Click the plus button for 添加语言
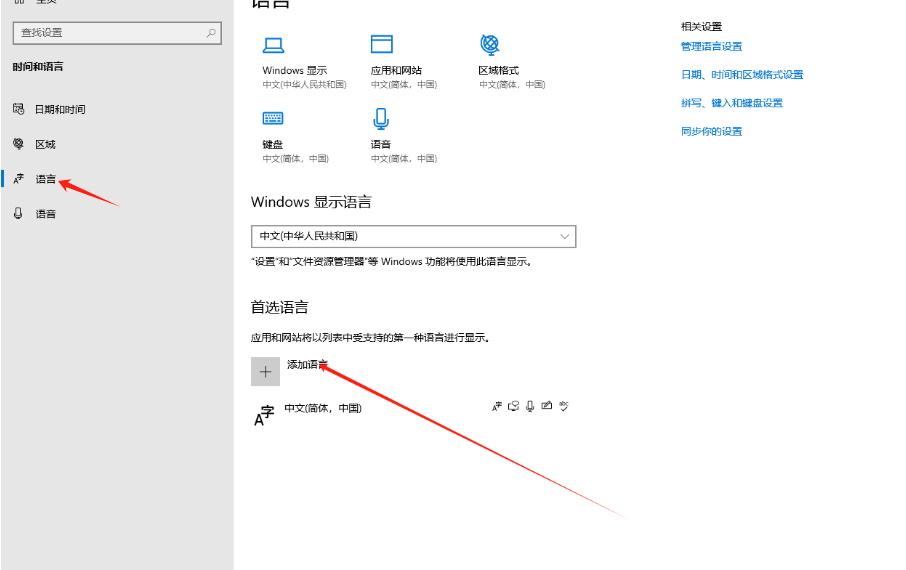The width and height of the screenshot is (906, 570). (x=265, y=371)
